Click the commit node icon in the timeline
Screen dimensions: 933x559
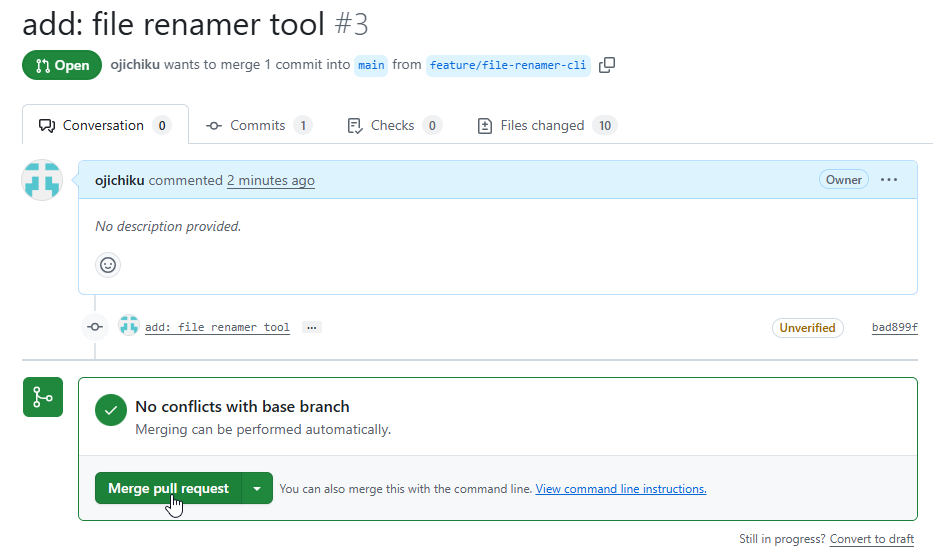tap(95, 326)
